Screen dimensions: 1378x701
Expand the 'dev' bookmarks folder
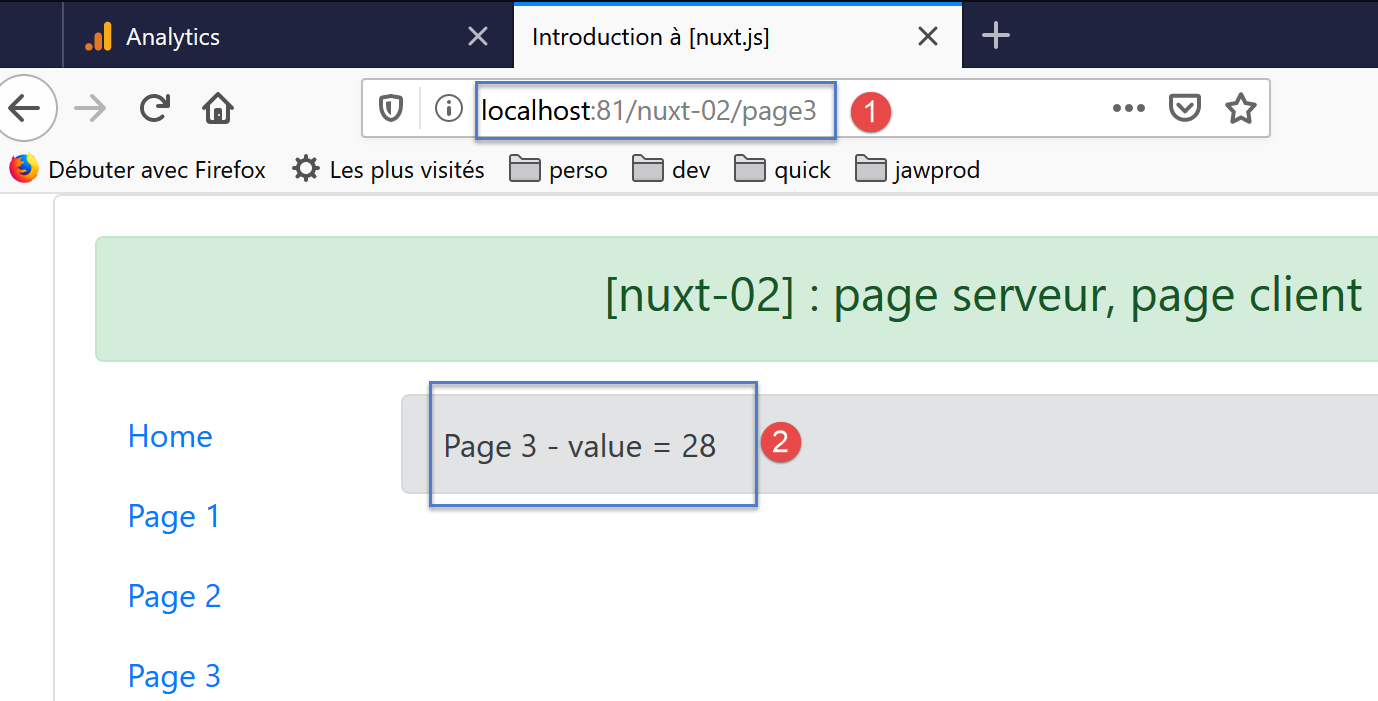click(672, 170)
